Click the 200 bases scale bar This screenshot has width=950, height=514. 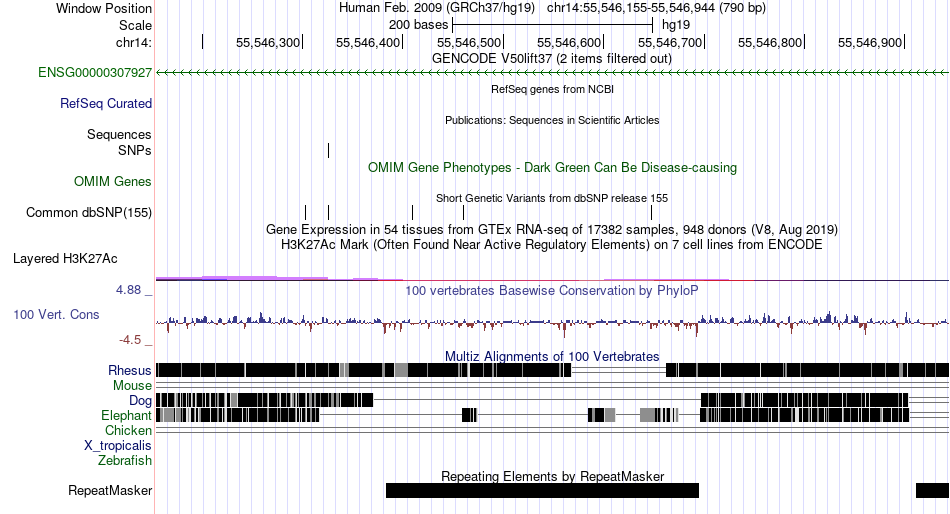click(553, 25)
